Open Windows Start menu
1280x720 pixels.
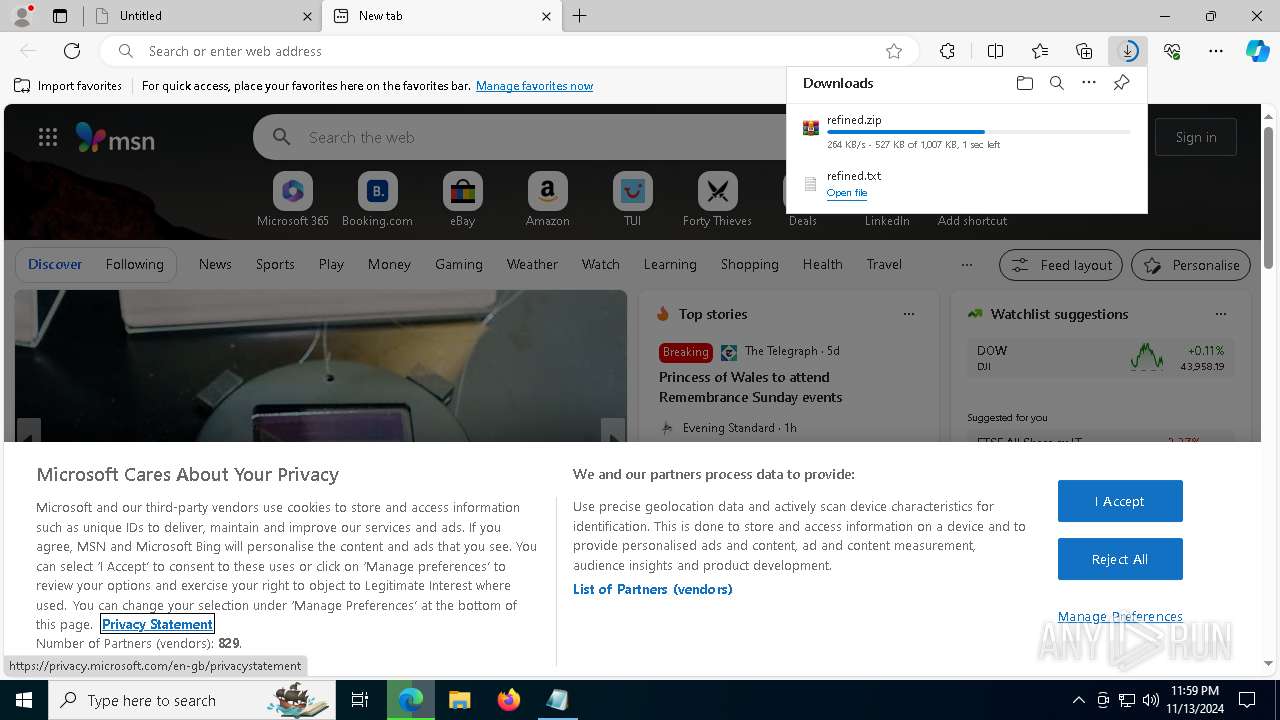(24, 700)
